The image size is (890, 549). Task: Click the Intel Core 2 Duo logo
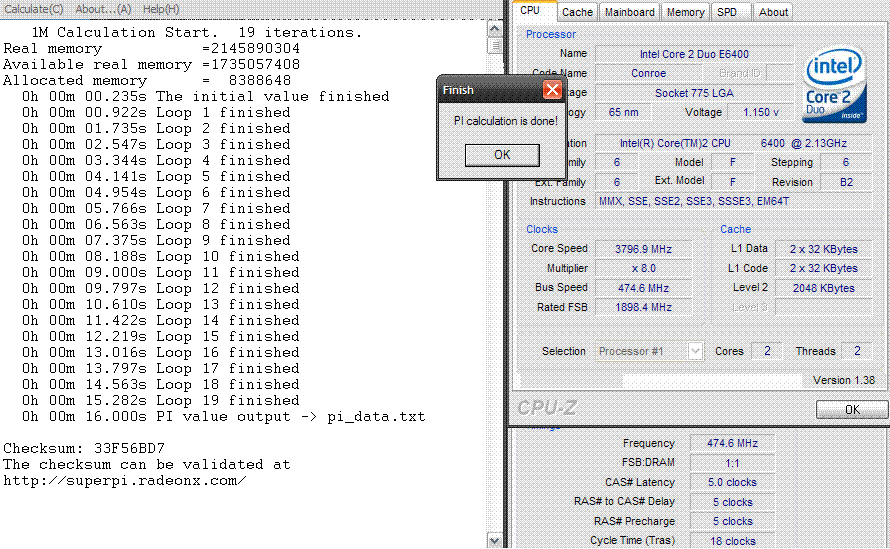pyautogui.click(x=834, y=86)
